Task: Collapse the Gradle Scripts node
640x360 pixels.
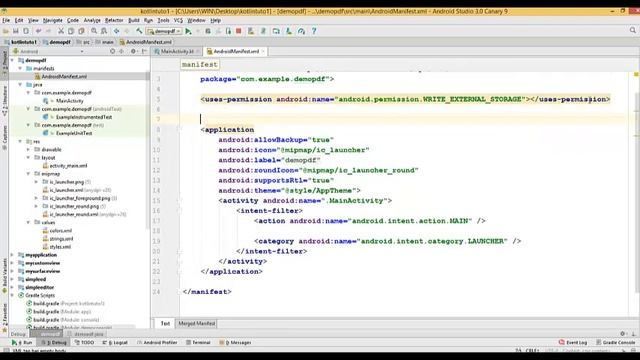Action: point(12,295)
